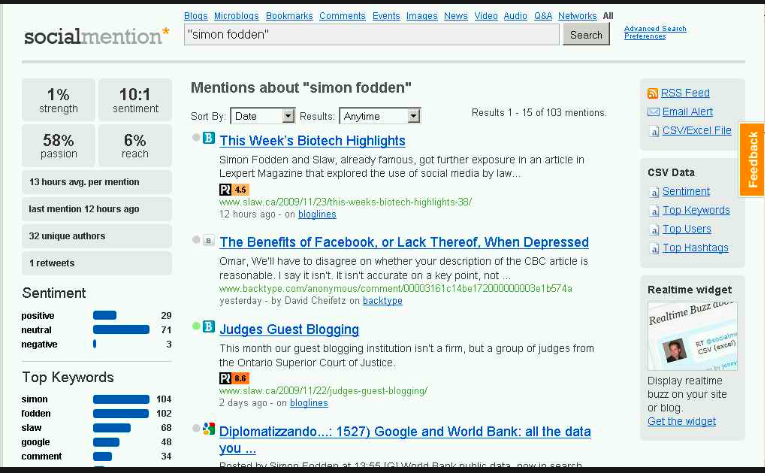Download the CSV/Excel File link
The width and height of the screenshot is (765, 473).
[x=697, y=131]
